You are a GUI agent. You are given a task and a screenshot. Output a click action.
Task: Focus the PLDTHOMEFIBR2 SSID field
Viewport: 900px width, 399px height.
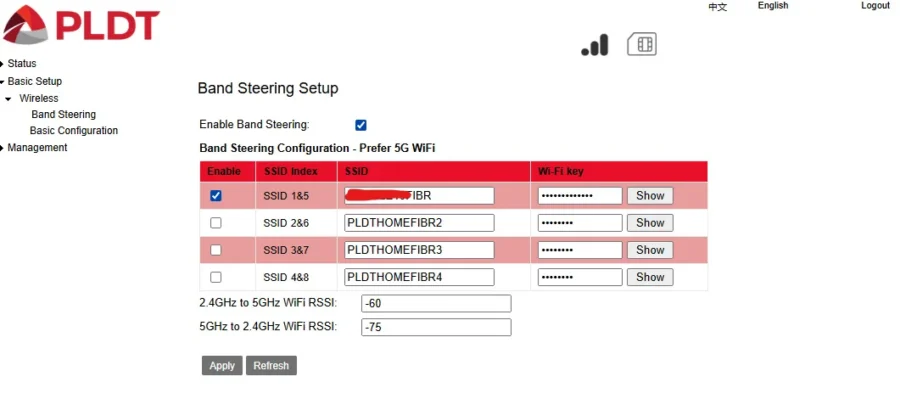coord(419,223)
